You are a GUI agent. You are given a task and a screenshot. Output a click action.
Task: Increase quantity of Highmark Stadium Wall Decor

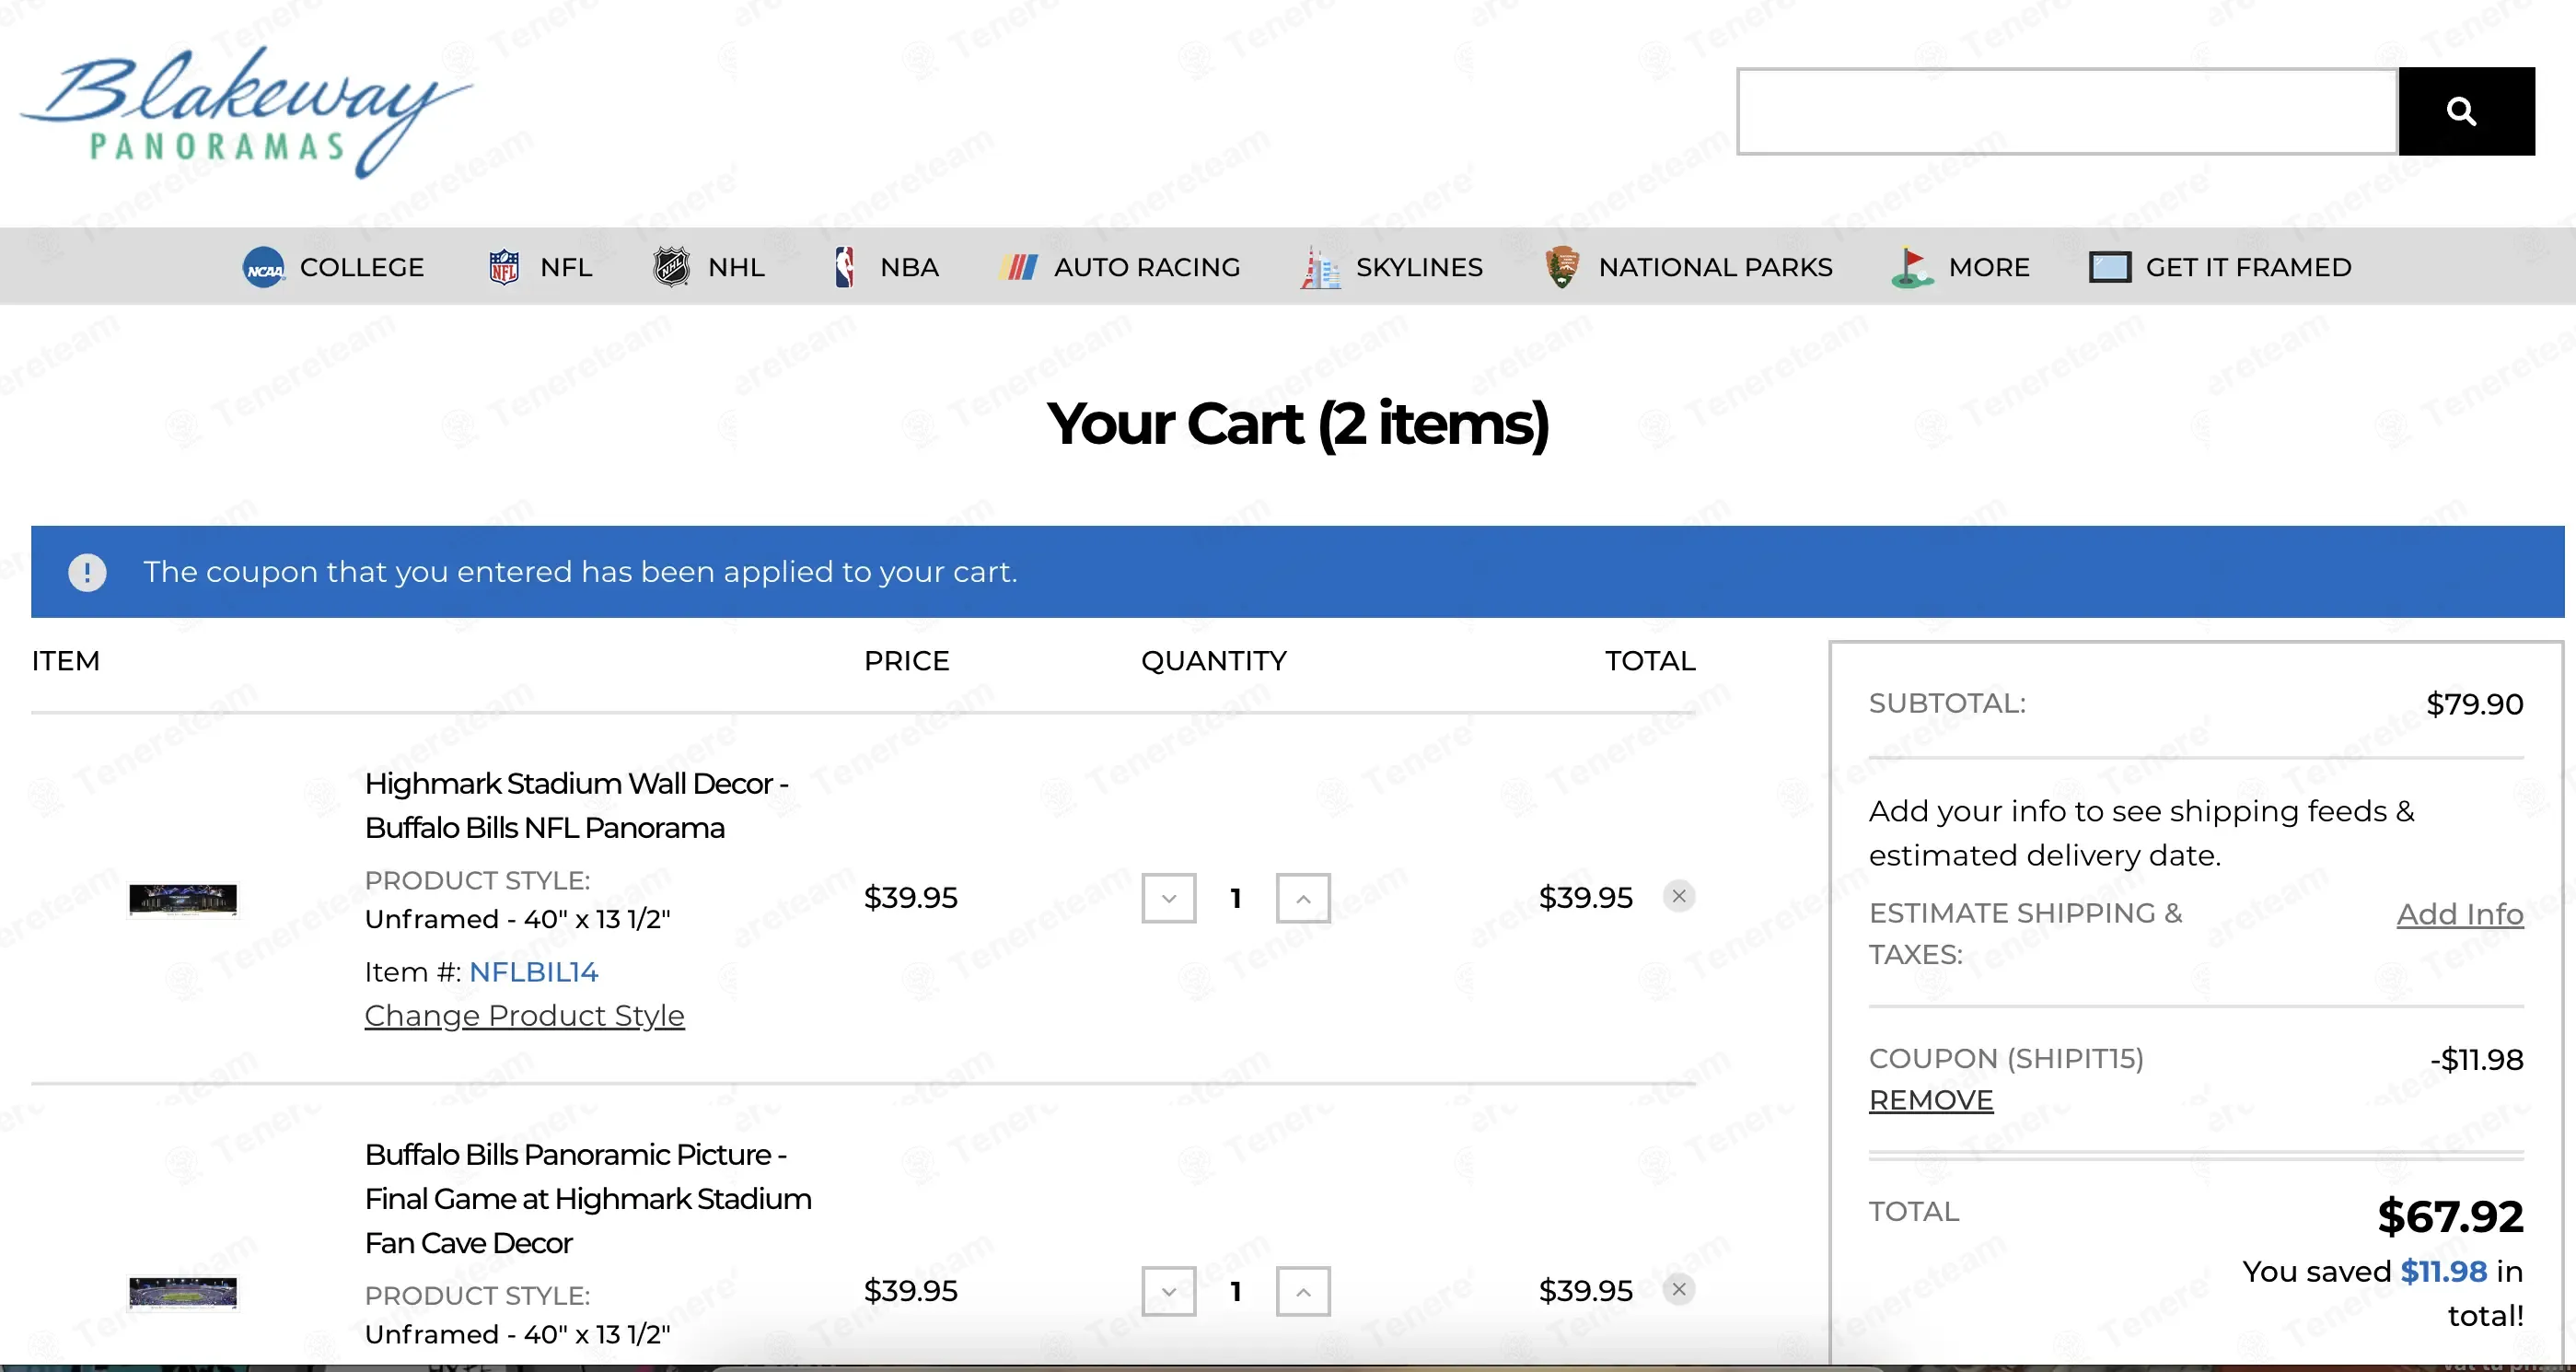click(x=1303, y=898)
